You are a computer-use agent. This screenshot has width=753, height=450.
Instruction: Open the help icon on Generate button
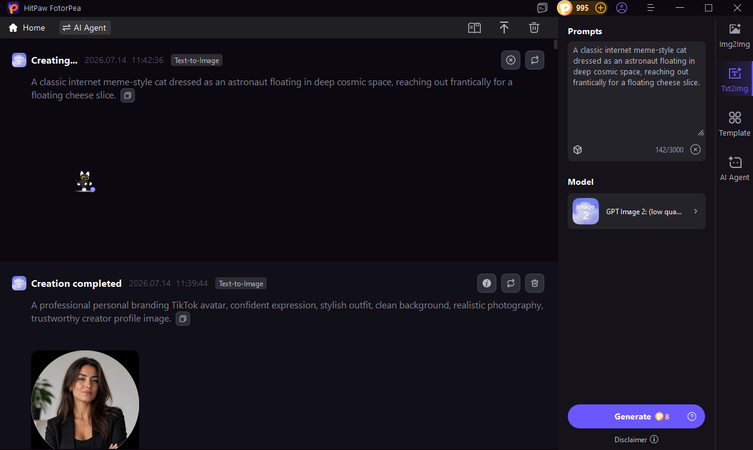(x=692, y=416)
